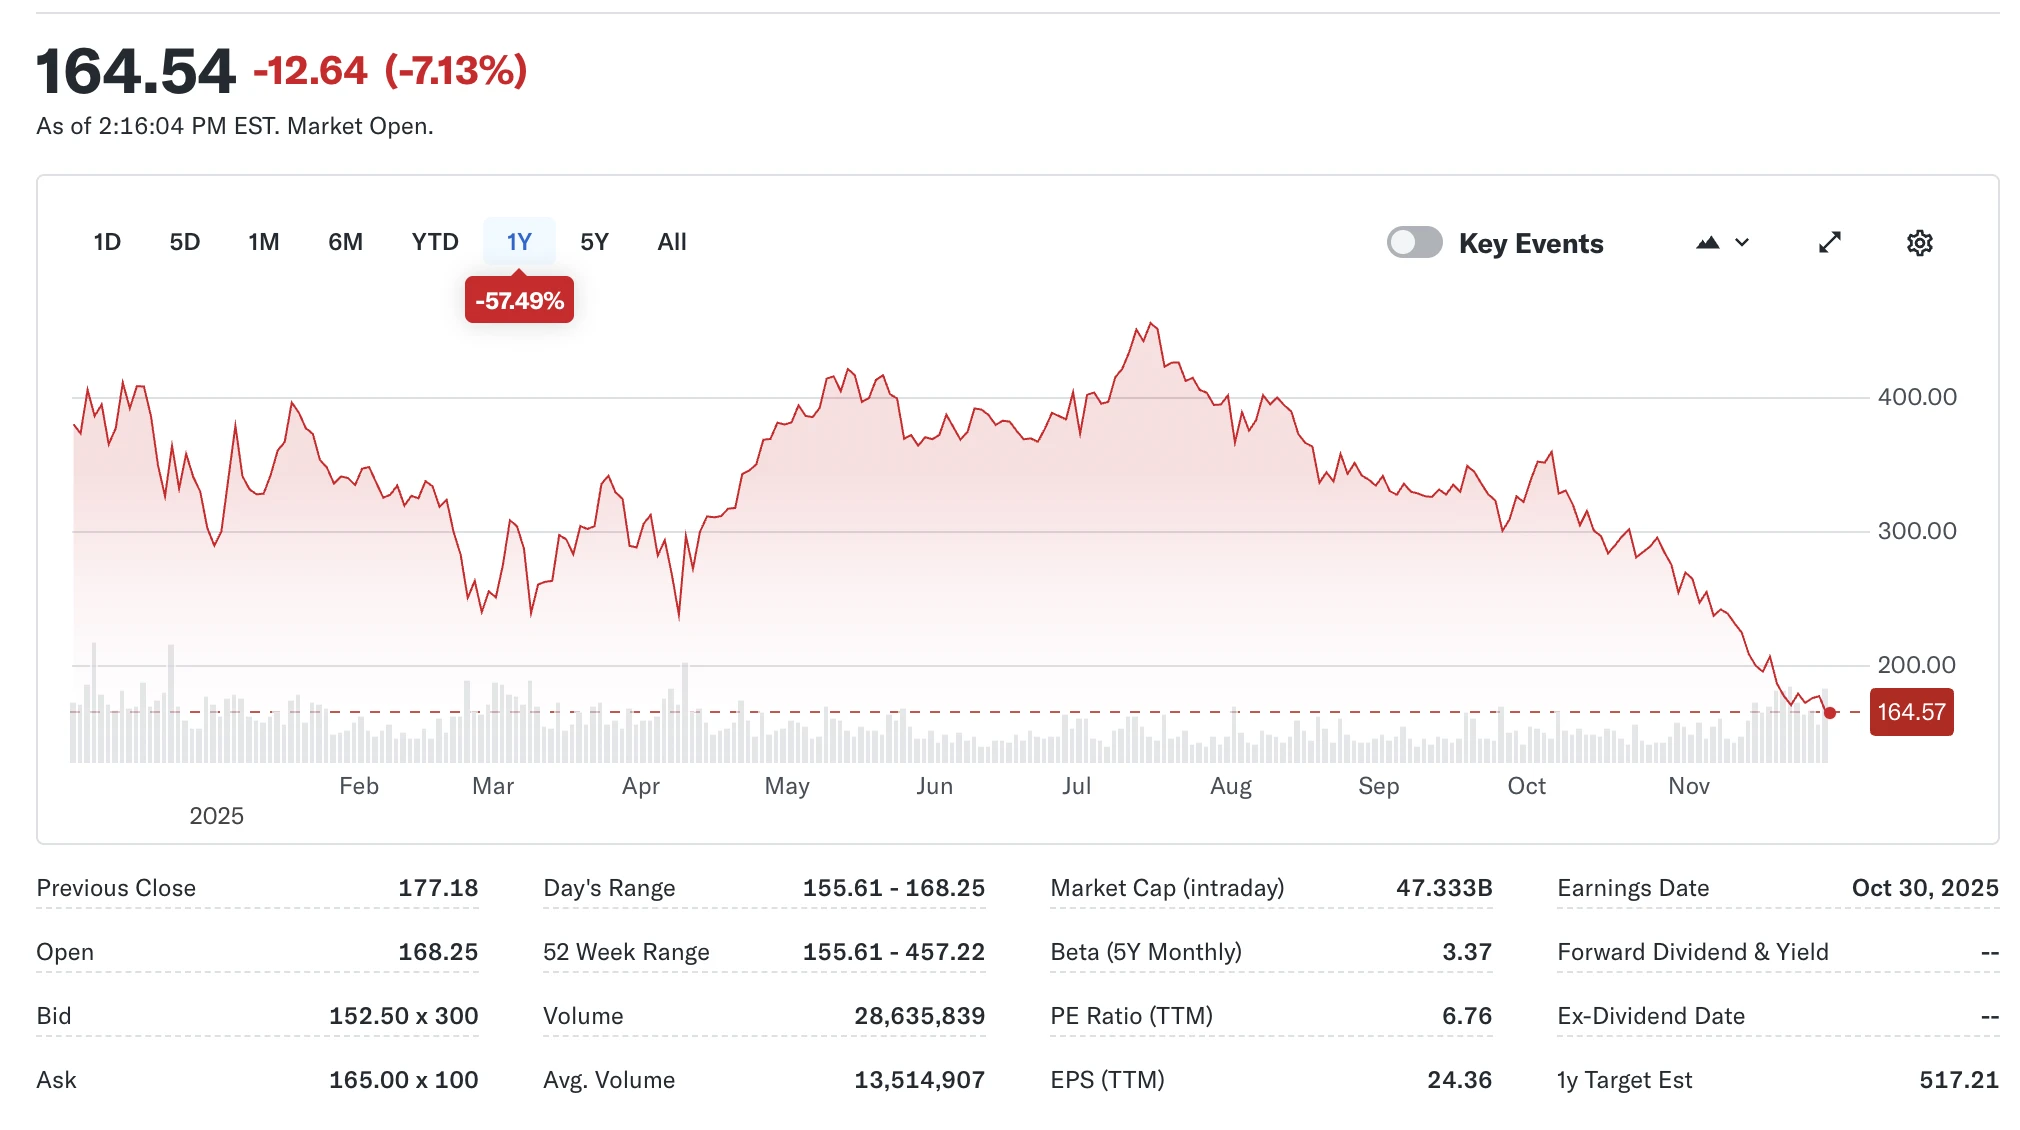Toggle the Key Events switch on
Screen dimensions: 2020x1130
point(1414,243)
